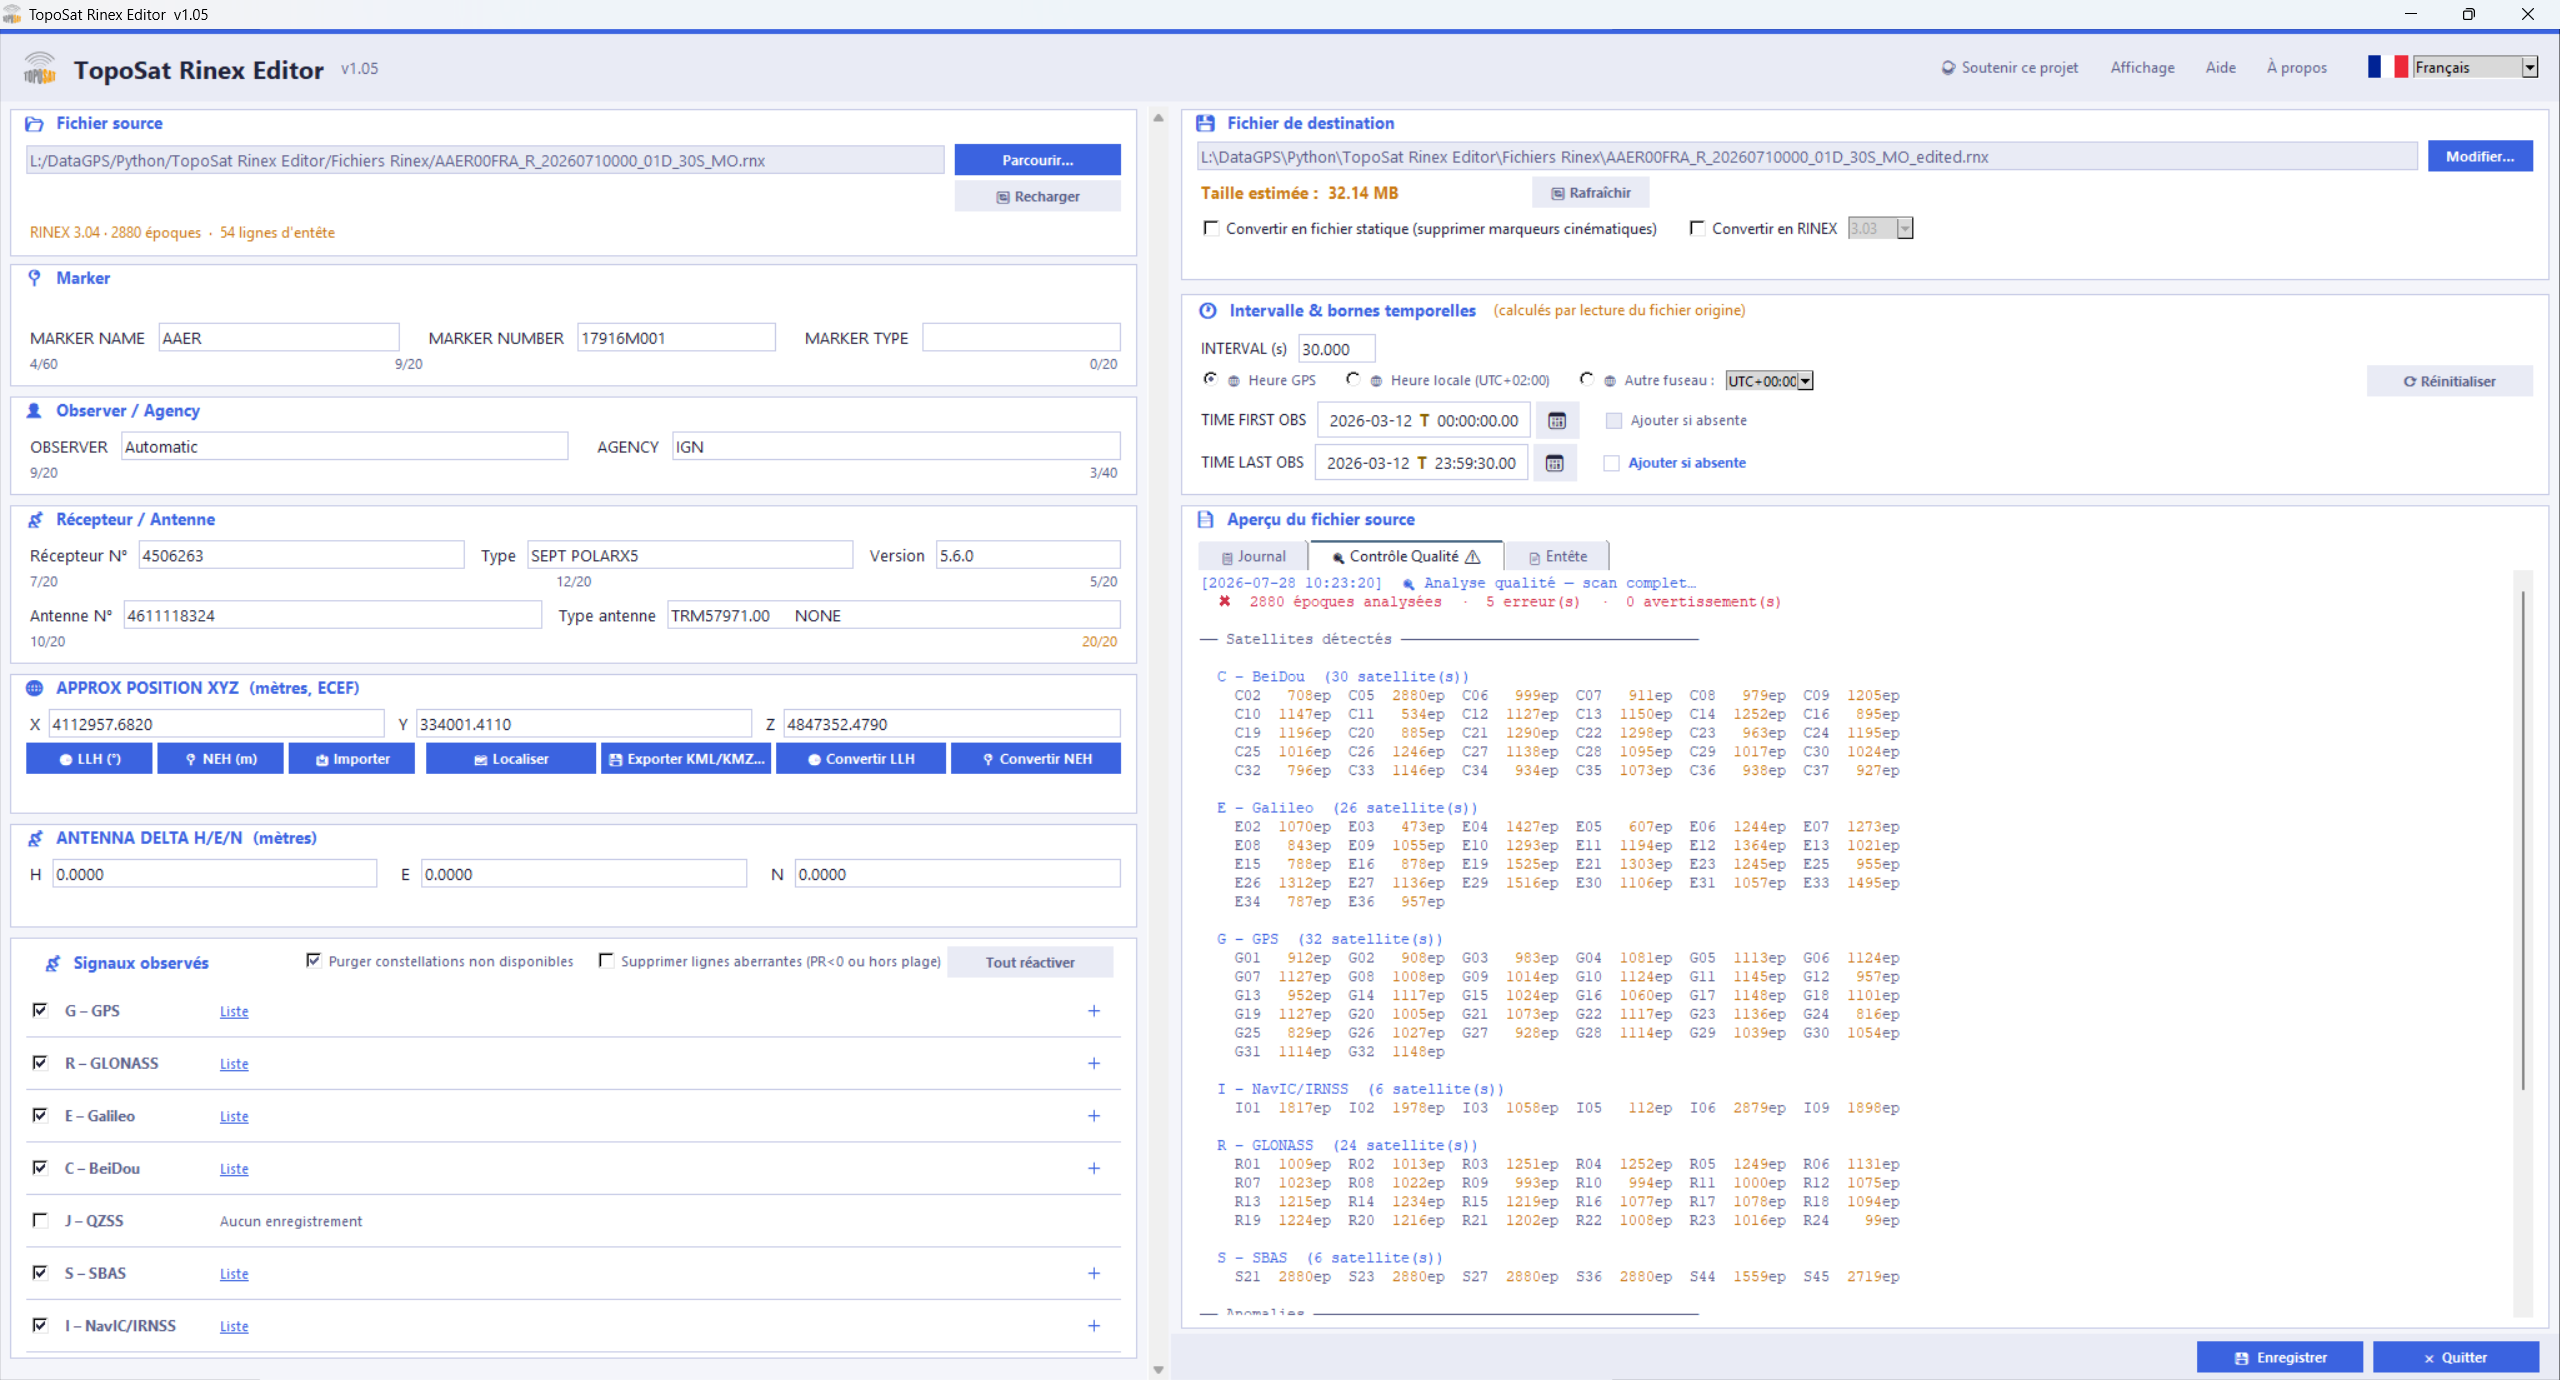Switch to the Entête tab
This screenshot has width=2560, height=1380.
pyautogui.click(x=1557, y=557)
